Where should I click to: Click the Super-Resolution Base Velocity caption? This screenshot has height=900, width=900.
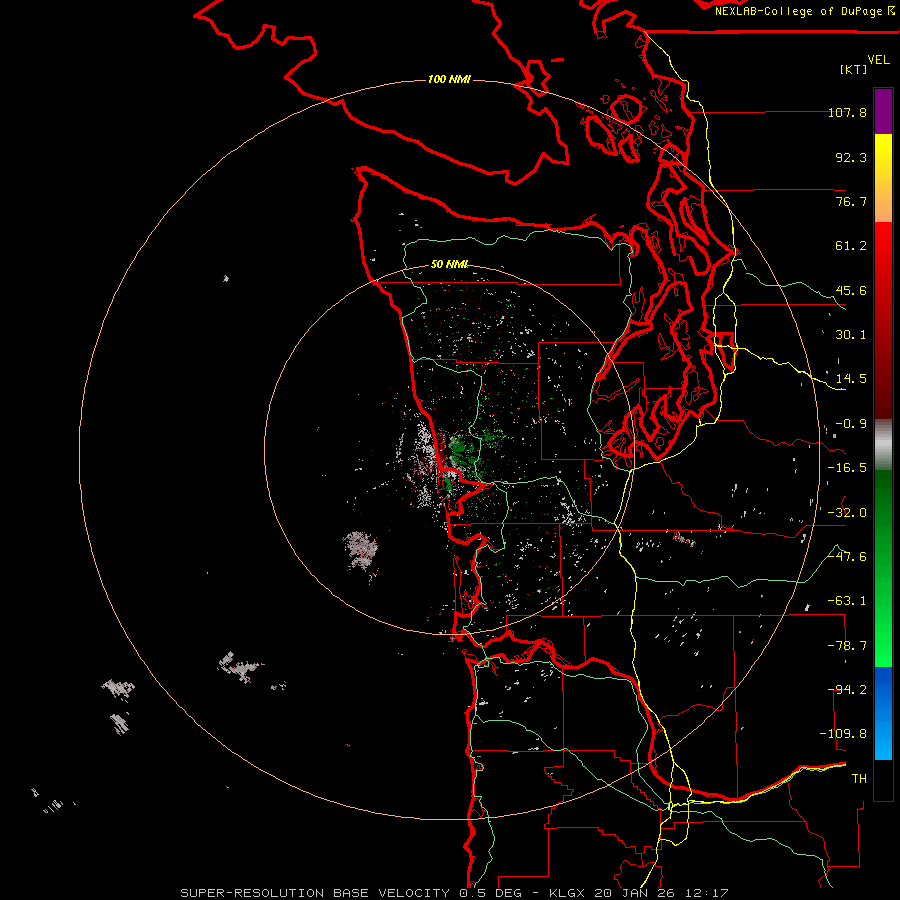pos(455,893)
